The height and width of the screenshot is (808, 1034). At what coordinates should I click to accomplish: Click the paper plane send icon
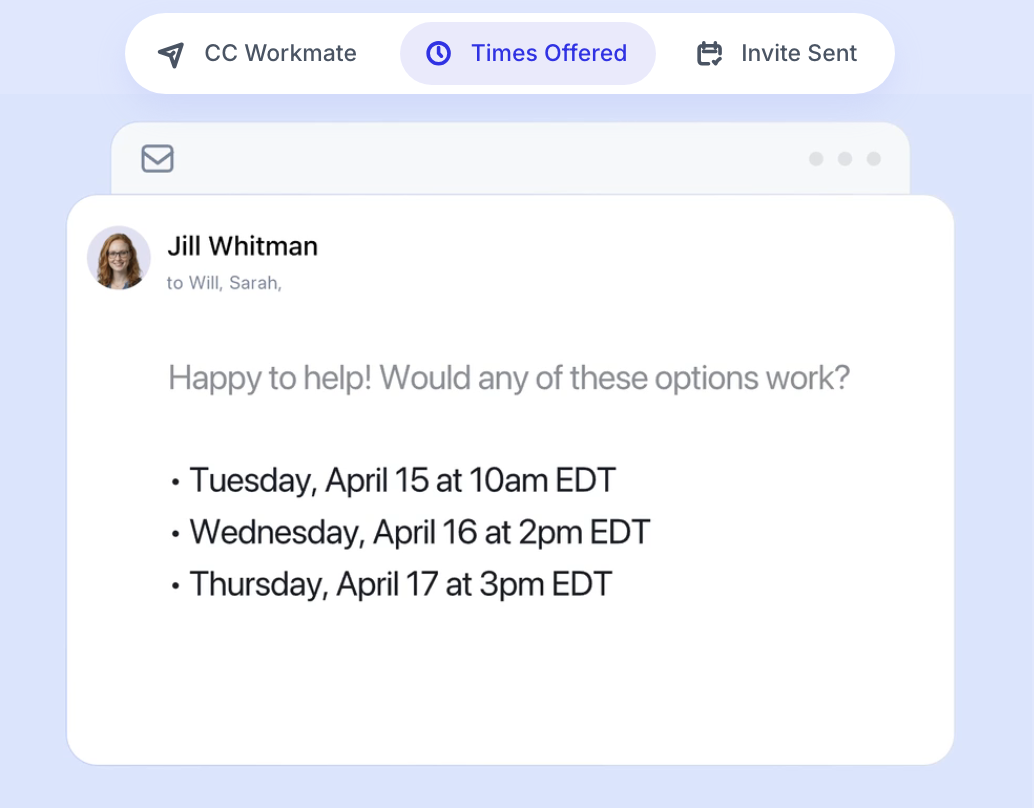coord(171,54)
